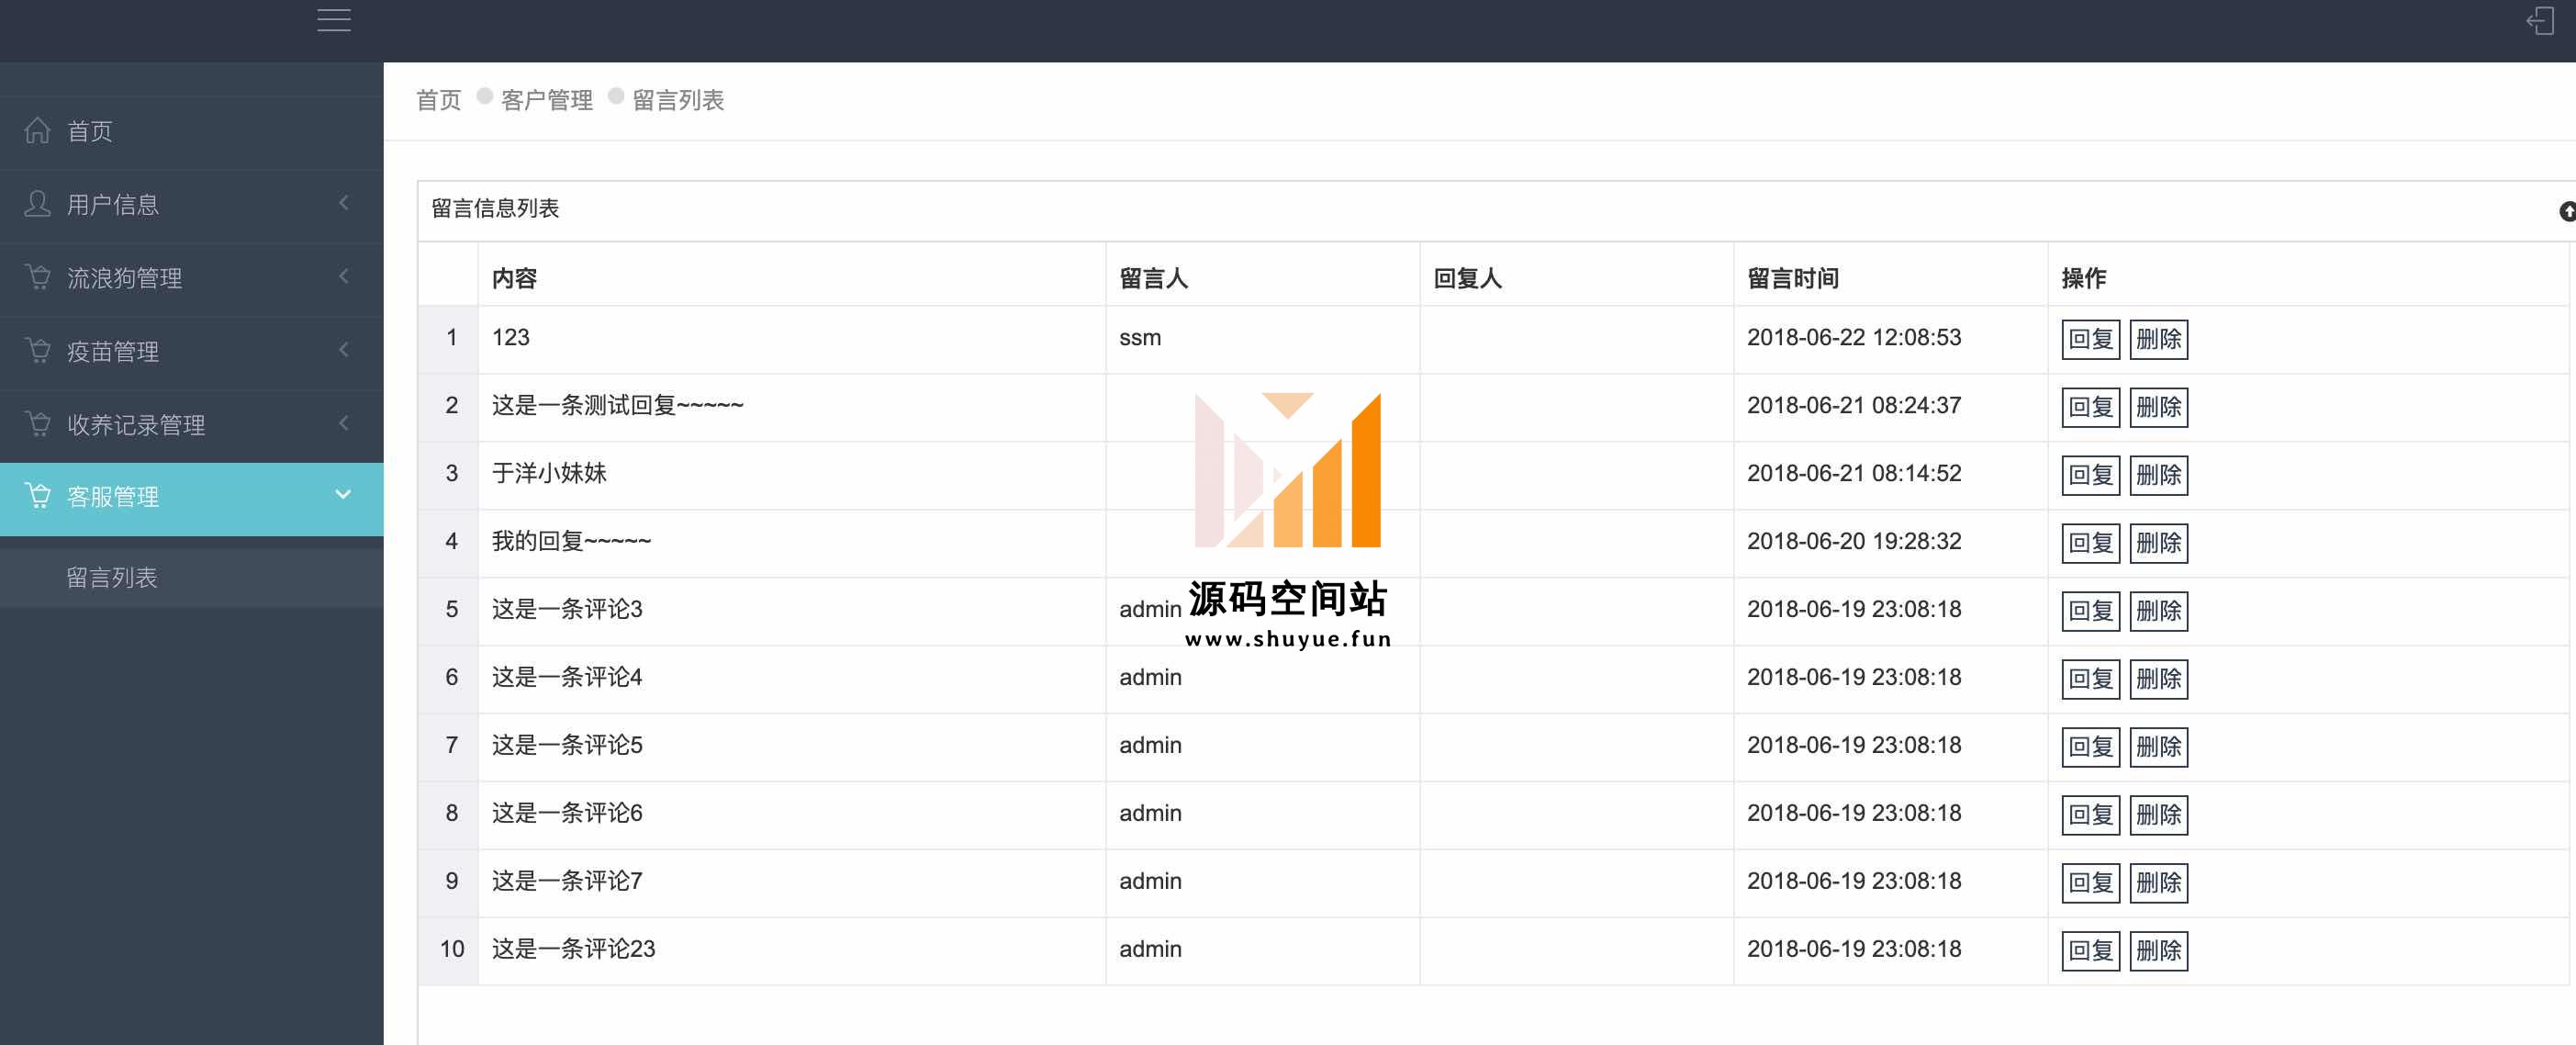Reply to row 这是一条测试回复~~~~~

pyautogui.click(x=2090, y=407)
